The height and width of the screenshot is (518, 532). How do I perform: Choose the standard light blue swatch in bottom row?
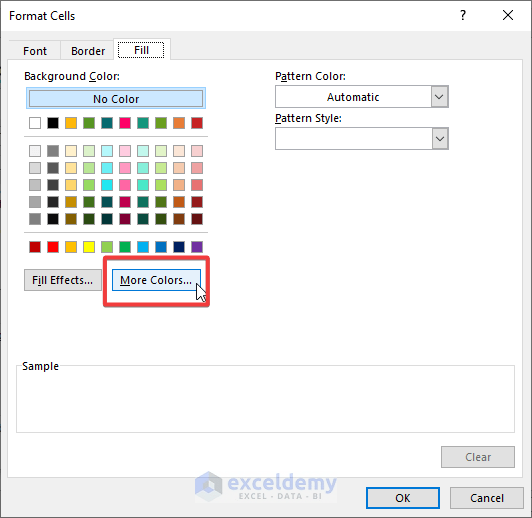pos(143,247)
